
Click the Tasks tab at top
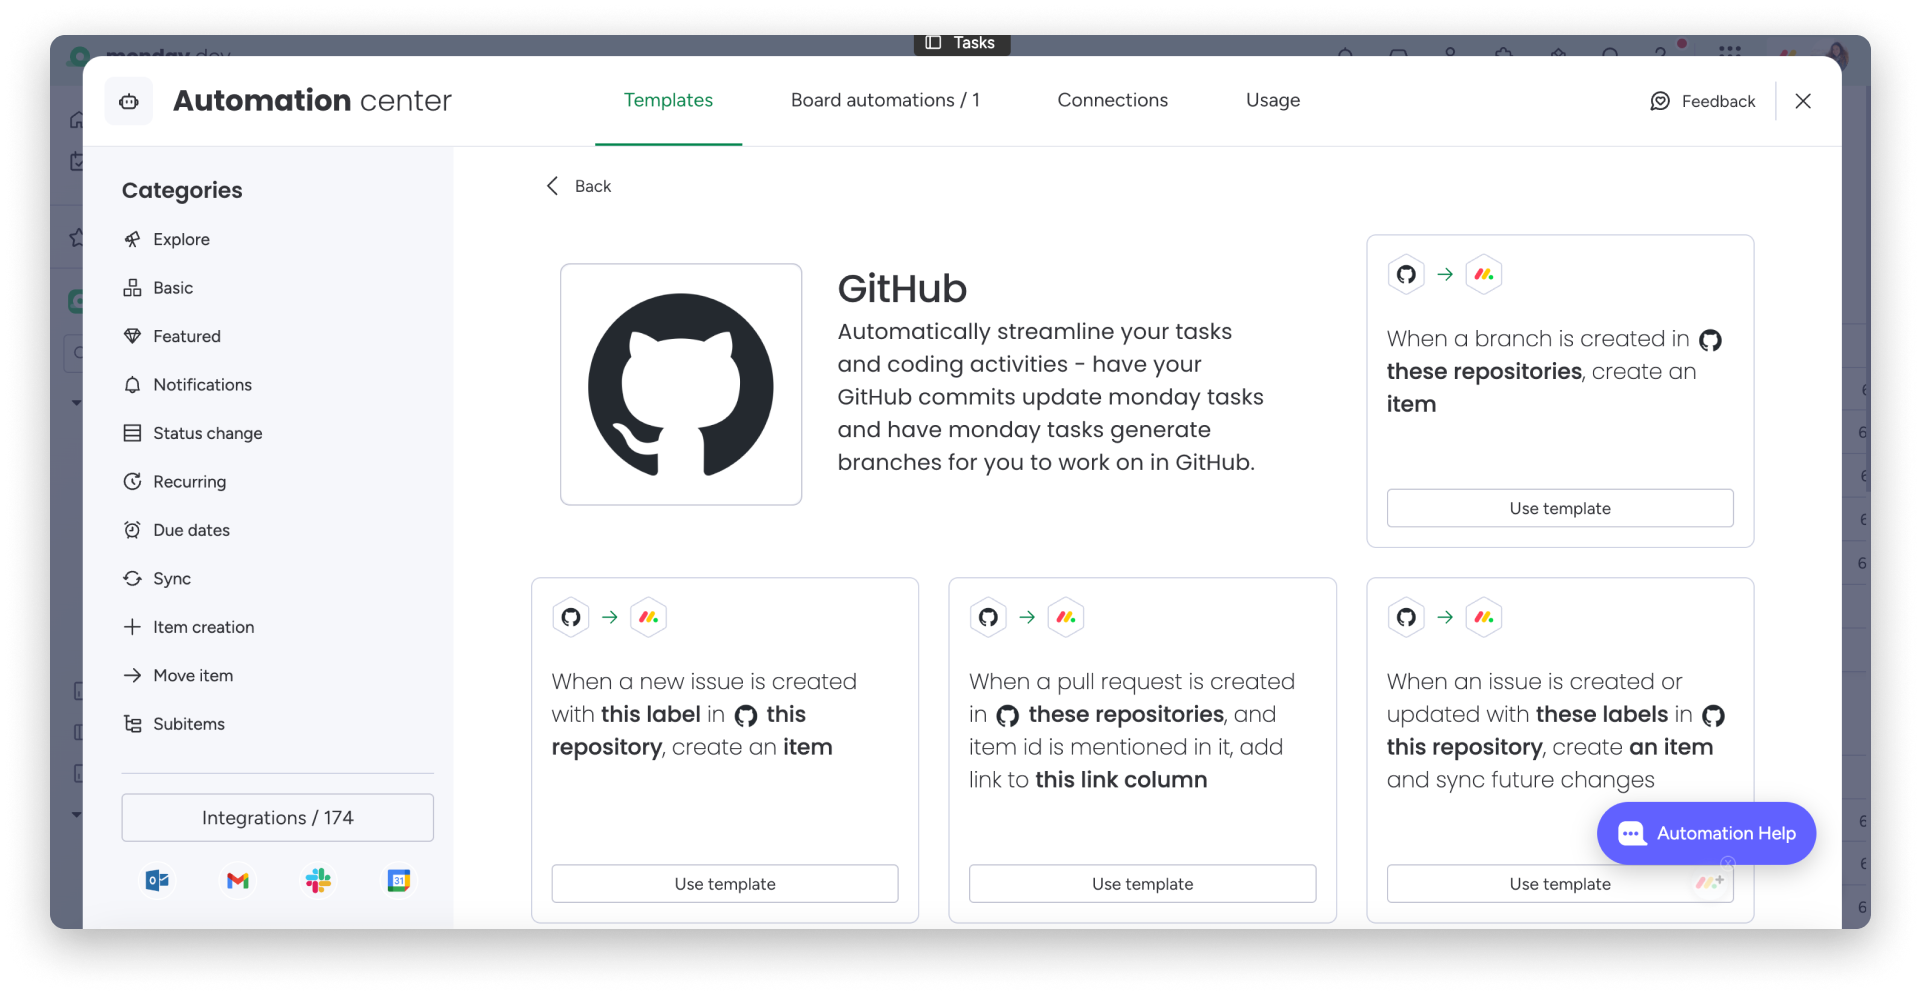(x=961, y=43)
